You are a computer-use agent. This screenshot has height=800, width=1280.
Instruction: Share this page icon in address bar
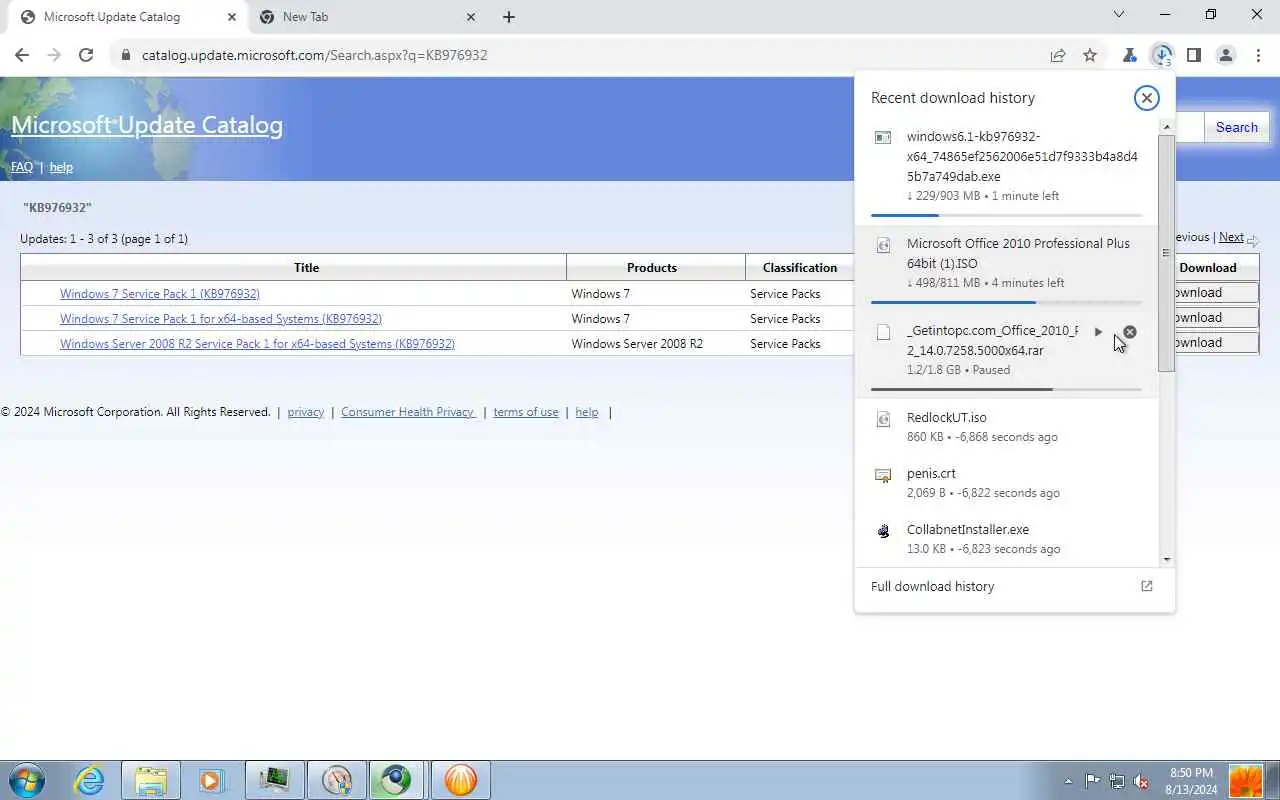point(1058,55)
